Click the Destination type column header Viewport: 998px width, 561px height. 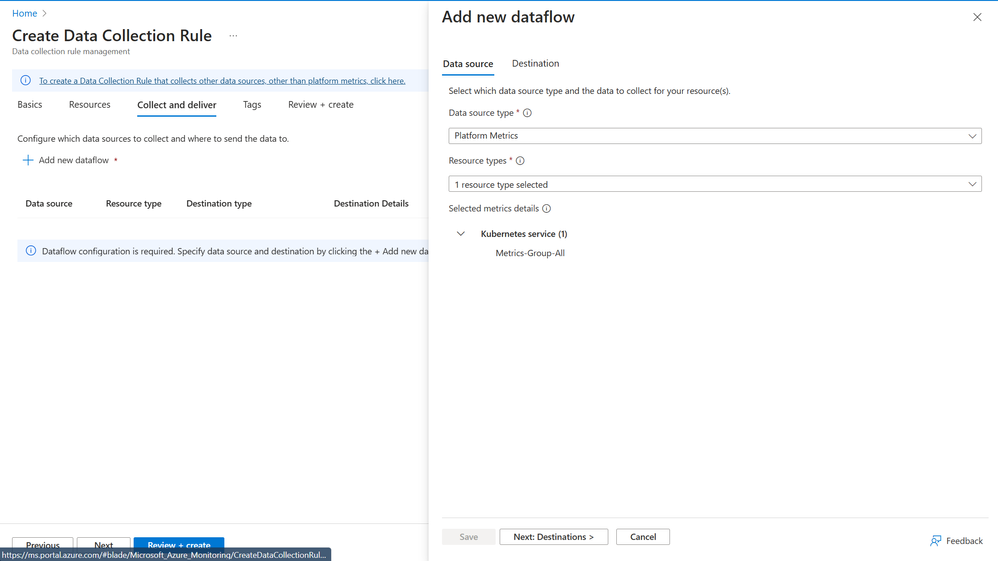pyautogui.click(x=219, y=204)
